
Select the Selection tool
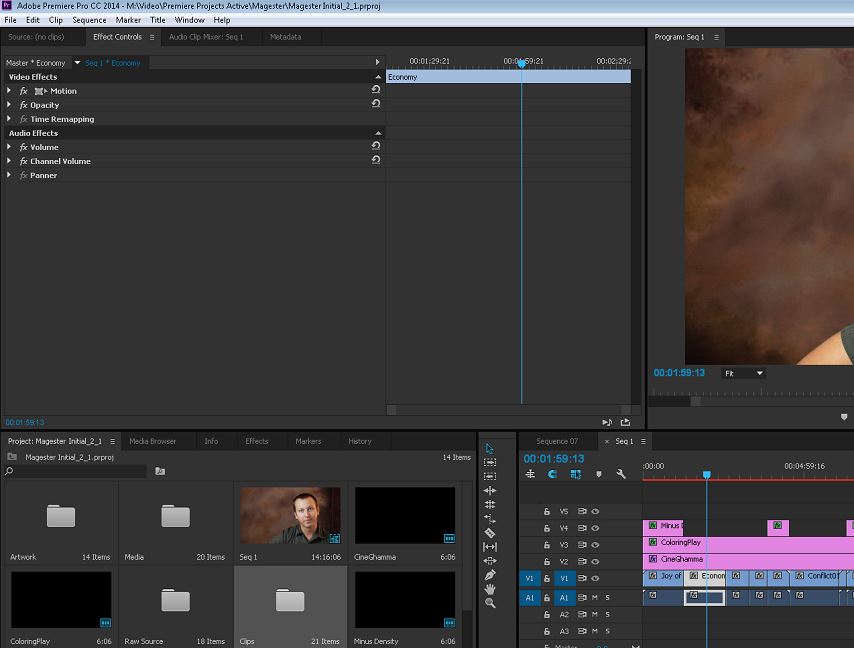point(490,446)
